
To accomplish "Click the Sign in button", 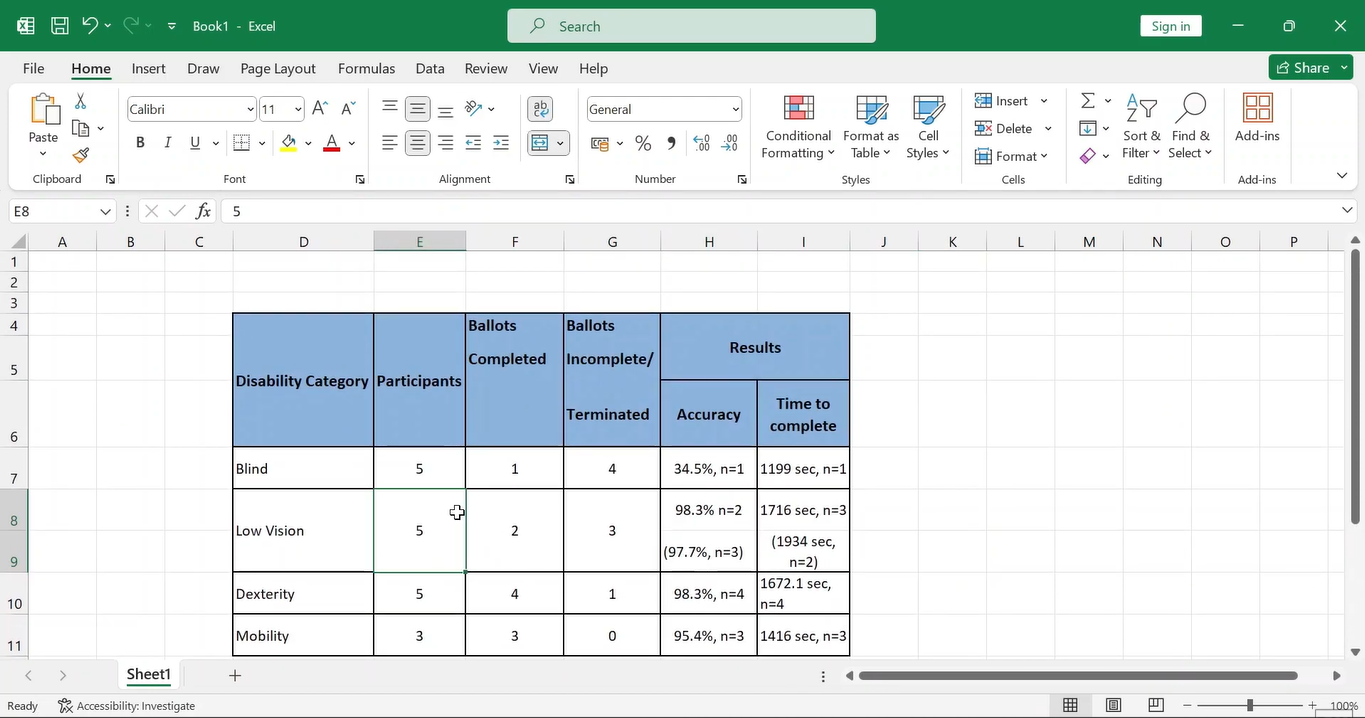I will [1171, 26].
